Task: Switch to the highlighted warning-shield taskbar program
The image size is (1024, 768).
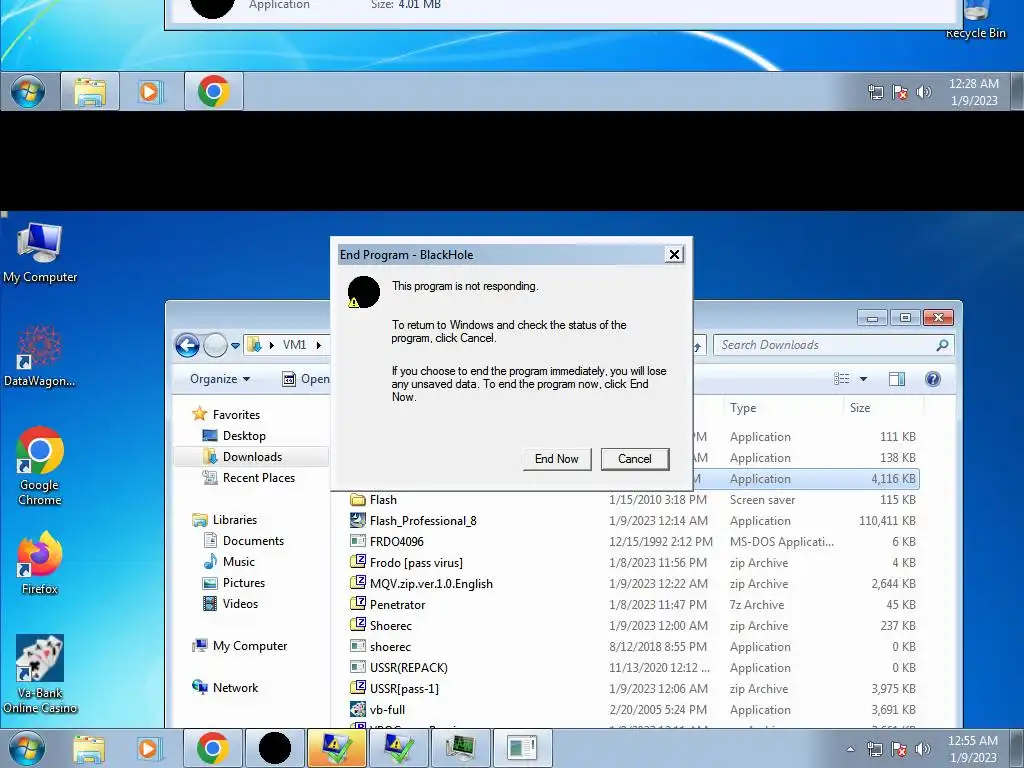Action: tap(336, 748)
